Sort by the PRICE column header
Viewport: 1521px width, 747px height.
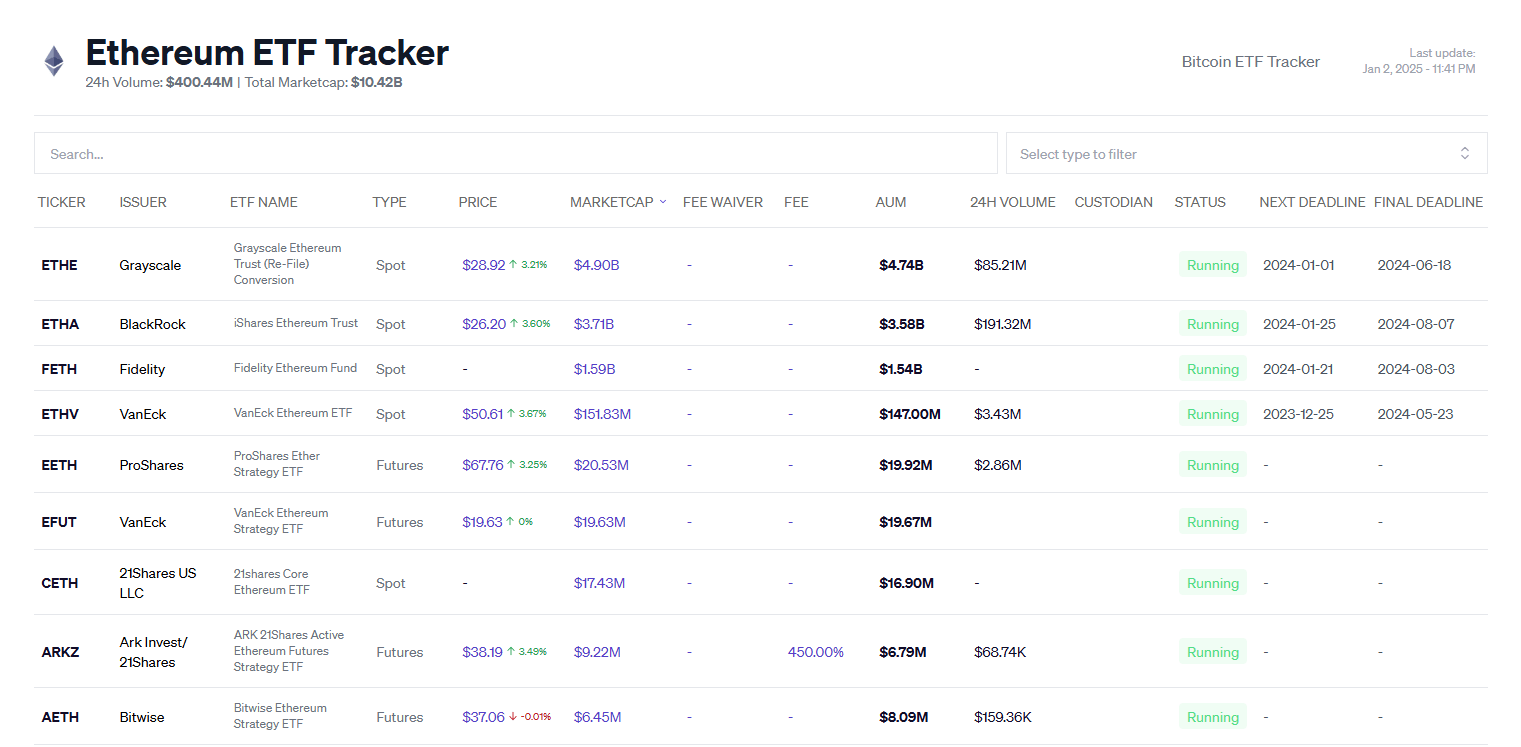tap(478, 202)
